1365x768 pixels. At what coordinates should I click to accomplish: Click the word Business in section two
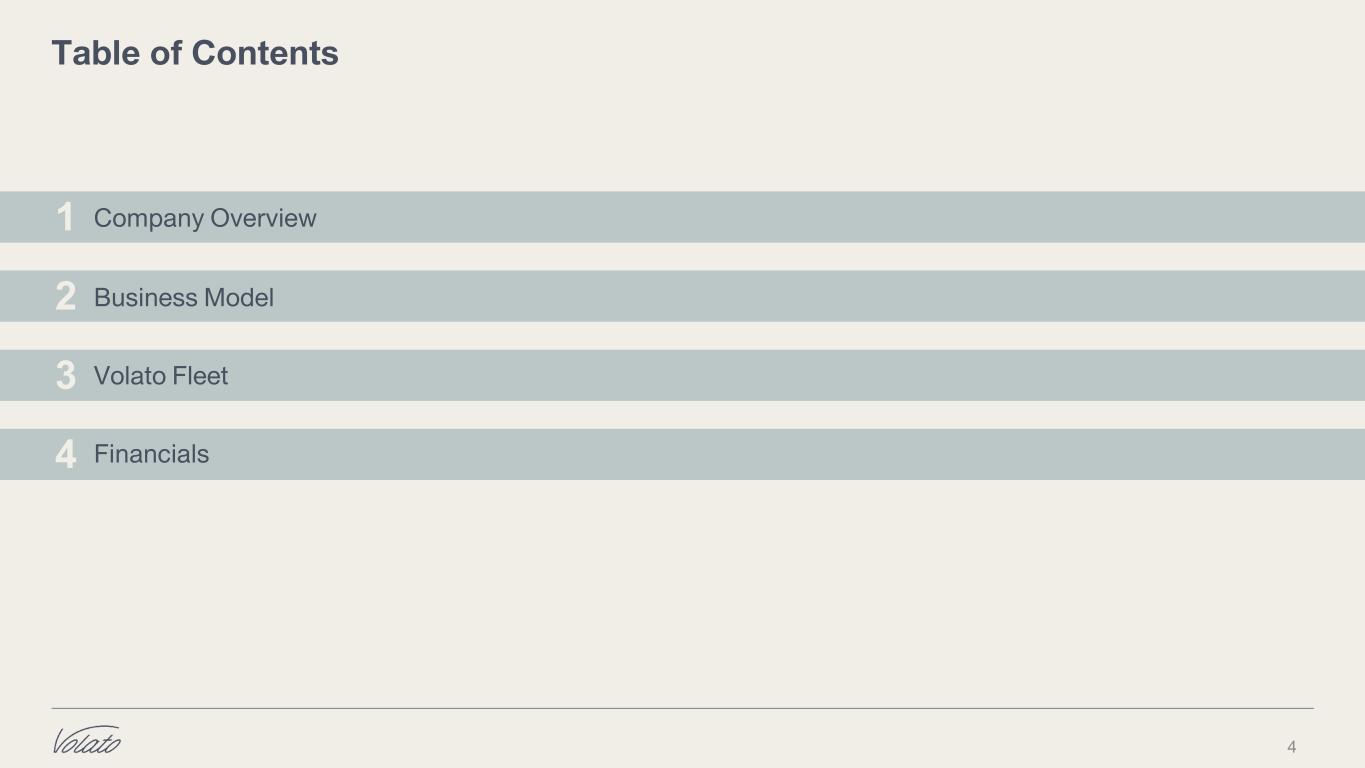[146, 297]
